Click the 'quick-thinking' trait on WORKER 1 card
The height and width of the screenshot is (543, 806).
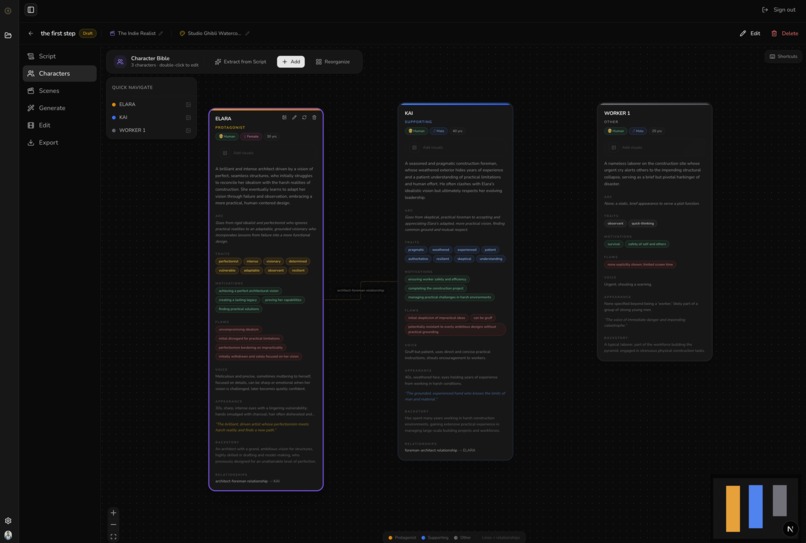643,224
